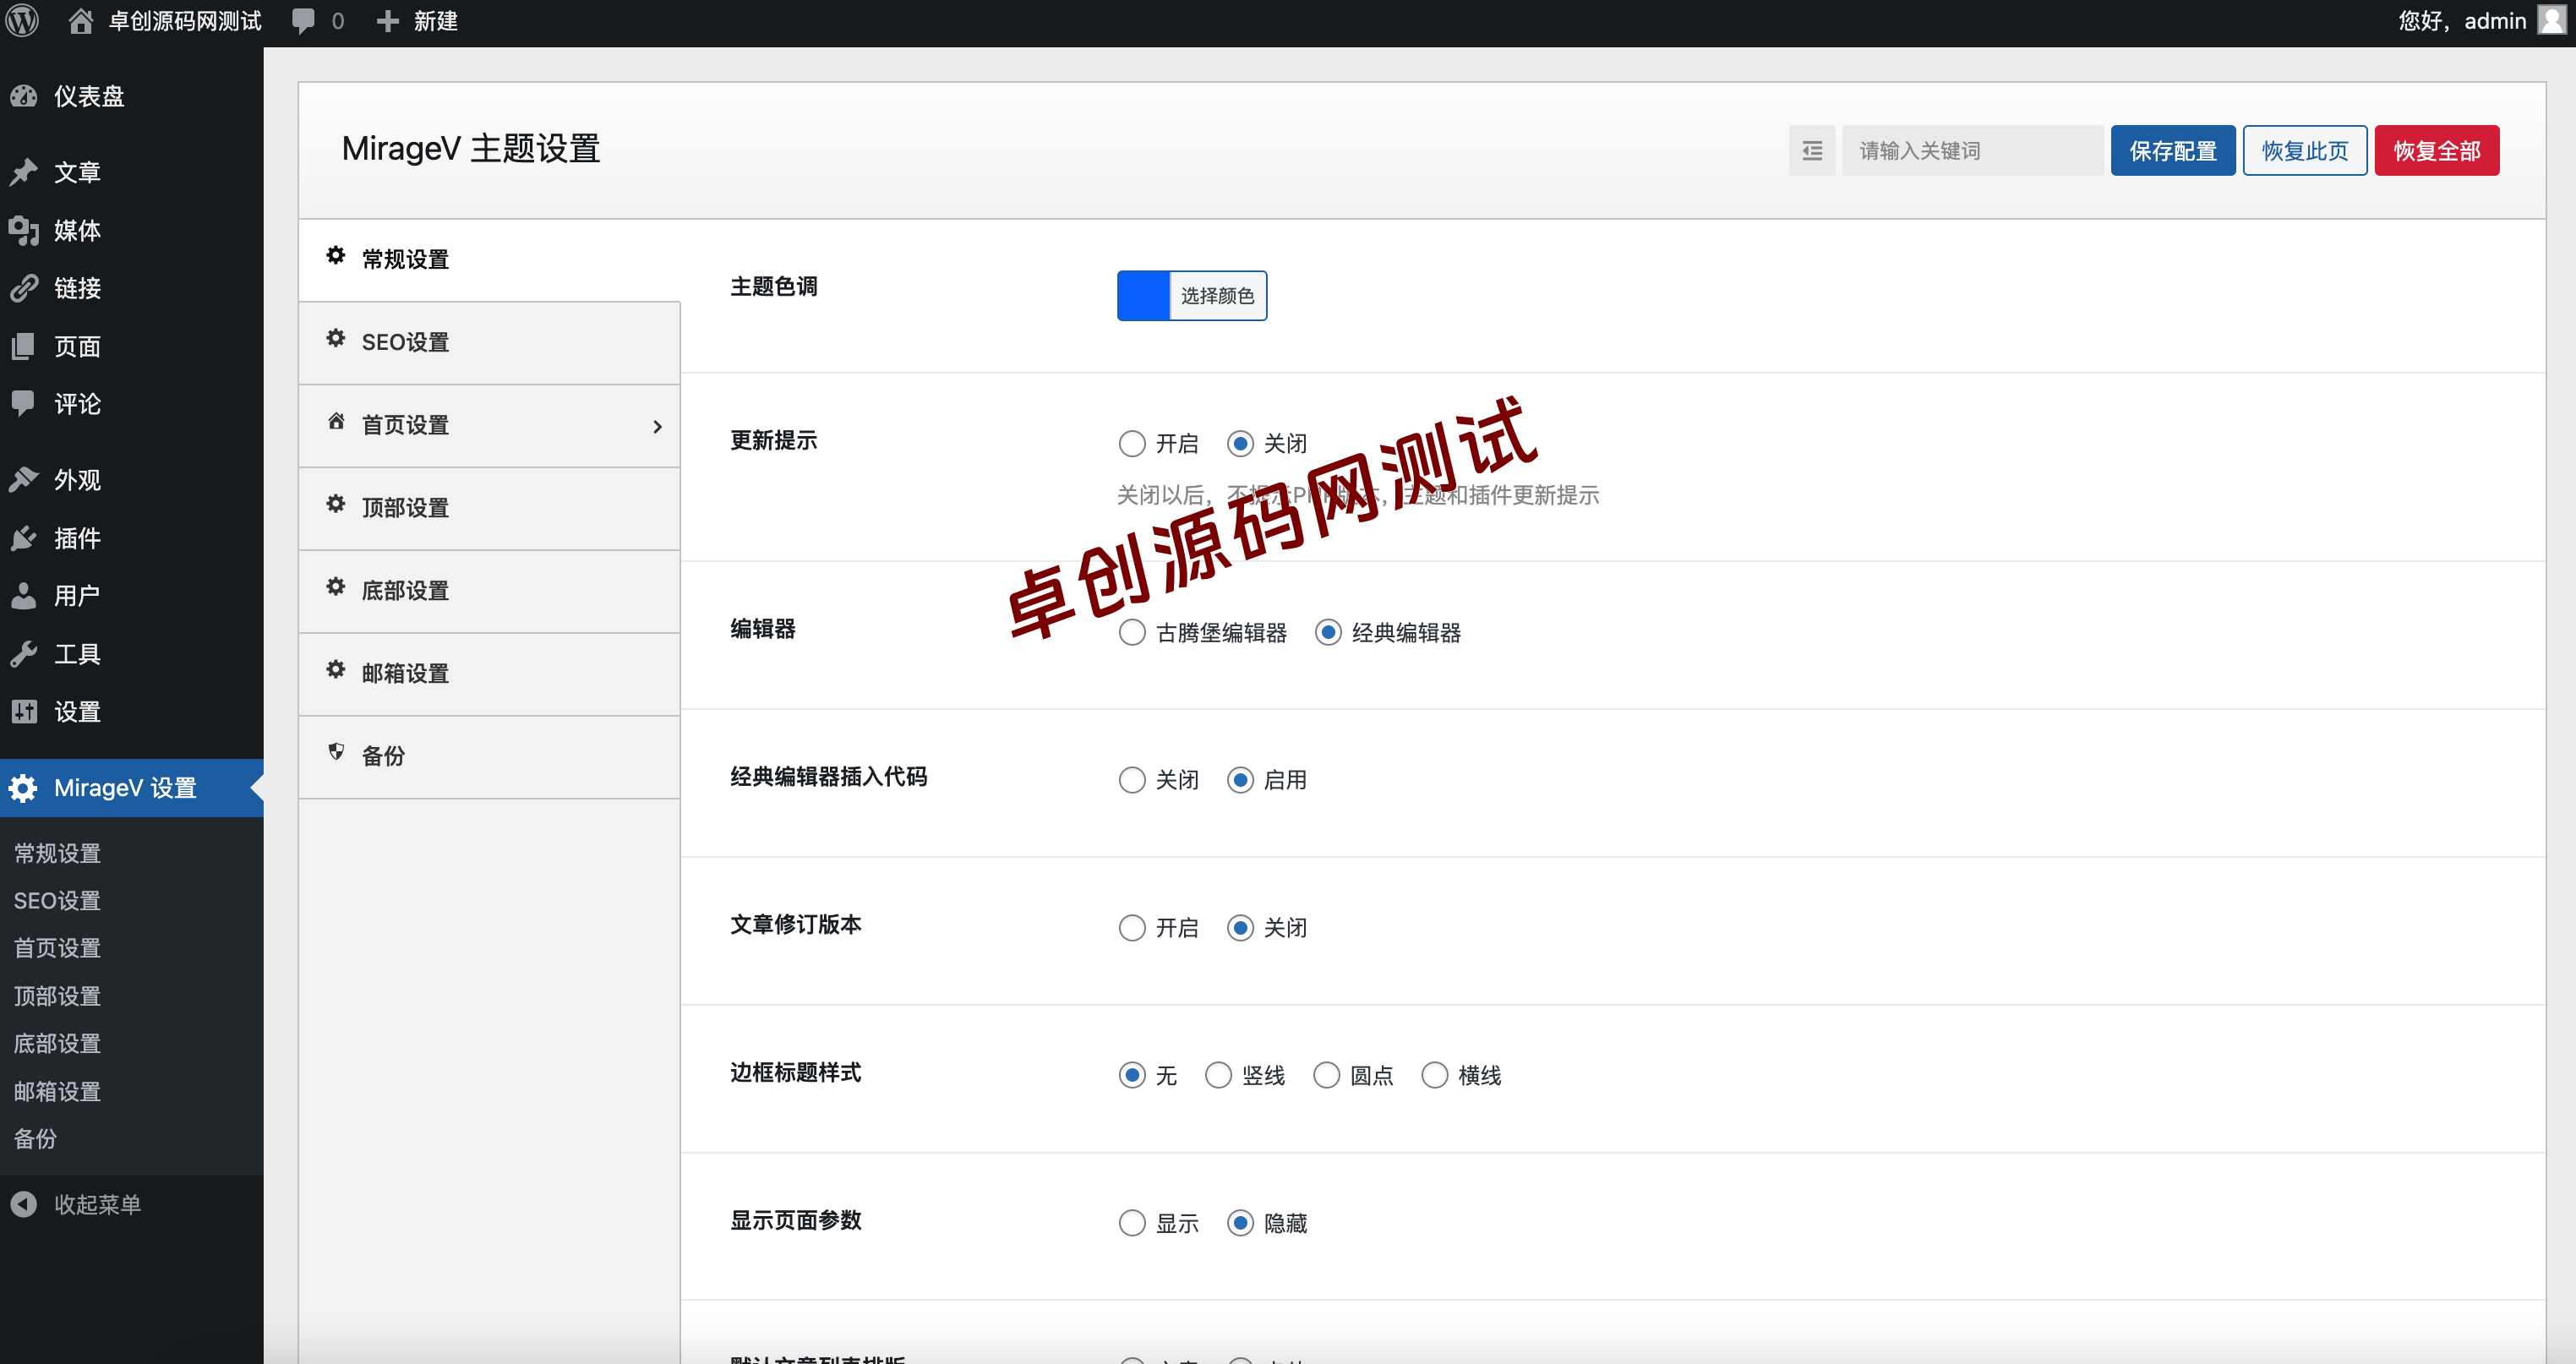Open 仪表盘 dashboard icon
The image size is (2576, 1364).
coord(24,96)
